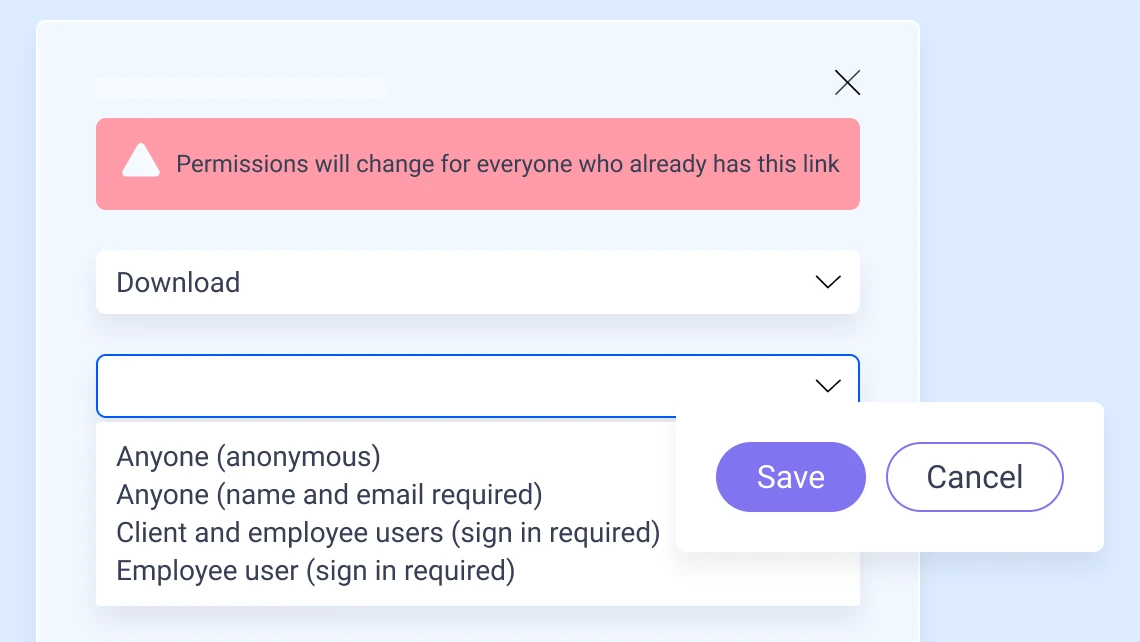This screenshot has height=642, width=1140.
Task: Click the warning triangle icon in banner
Action: (141, 161)
